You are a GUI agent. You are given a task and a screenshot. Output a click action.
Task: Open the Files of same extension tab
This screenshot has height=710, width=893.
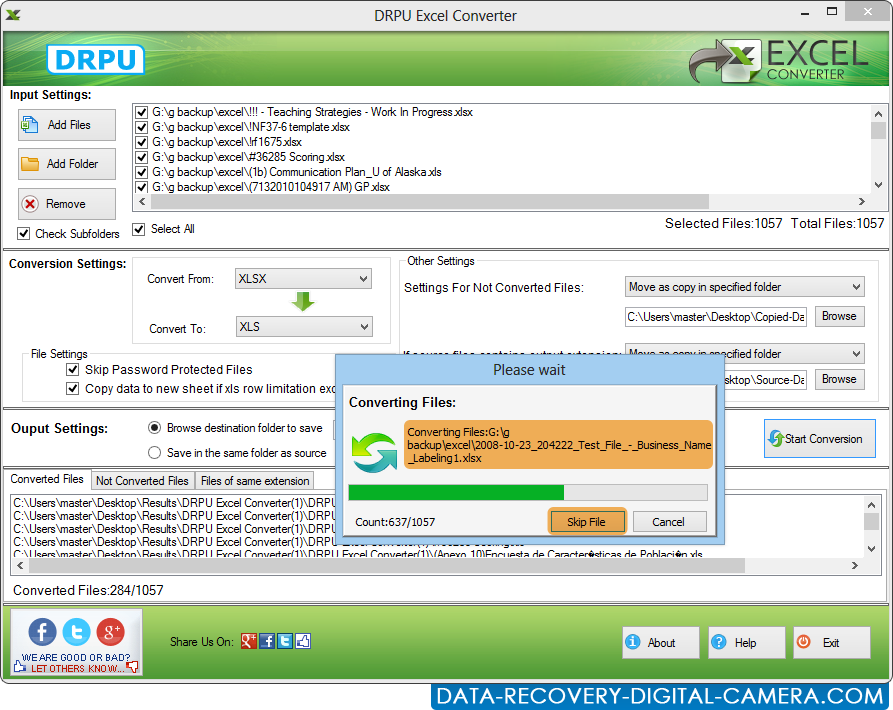[x=254, y=480]
